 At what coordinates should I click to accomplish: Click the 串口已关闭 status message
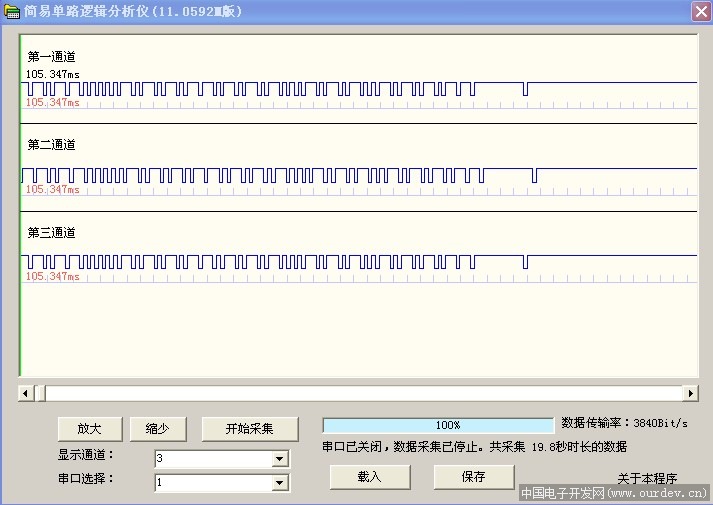[474, 447]
